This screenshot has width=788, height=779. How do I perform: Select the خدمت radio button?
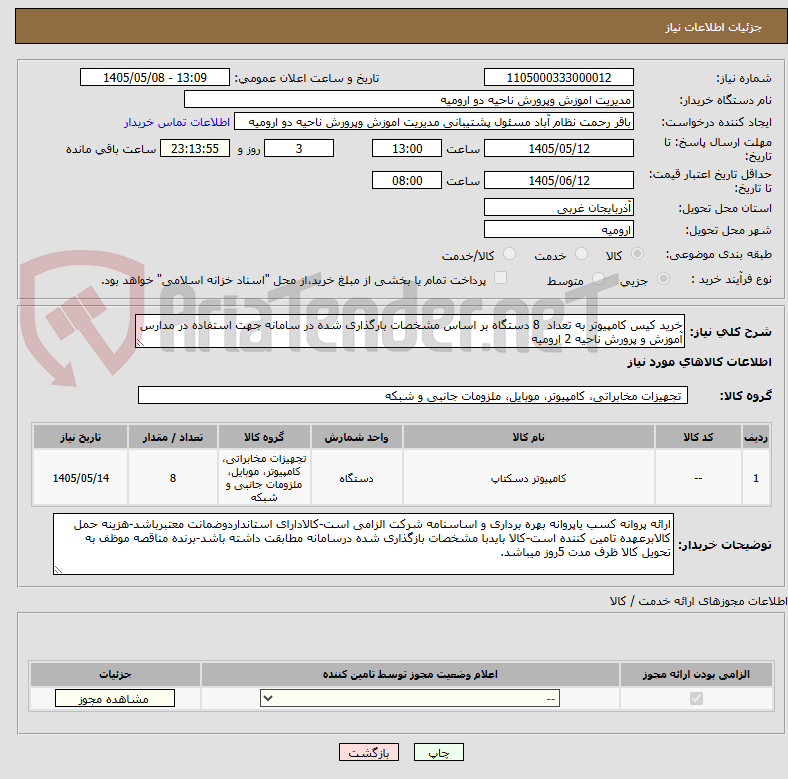click(581, 254)
